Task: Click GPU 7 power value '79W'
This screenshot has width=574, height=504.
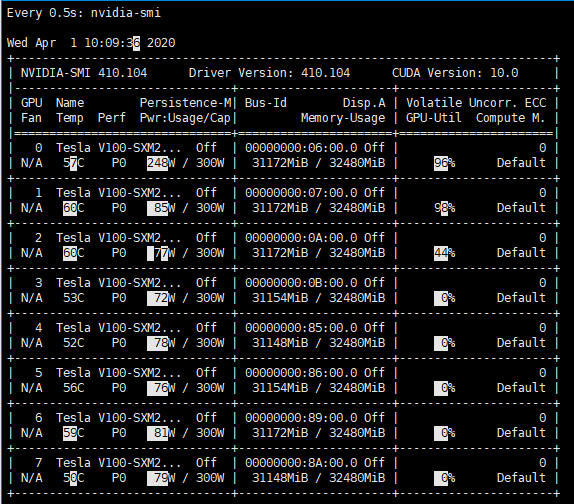Action: [x=164, y=478]
